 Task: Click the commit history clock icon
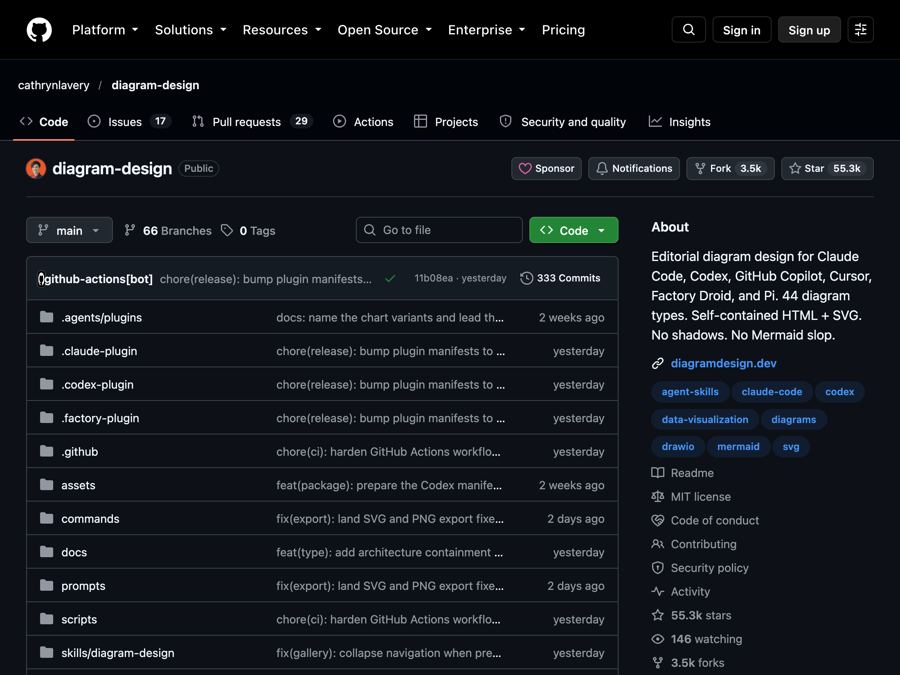526,278
